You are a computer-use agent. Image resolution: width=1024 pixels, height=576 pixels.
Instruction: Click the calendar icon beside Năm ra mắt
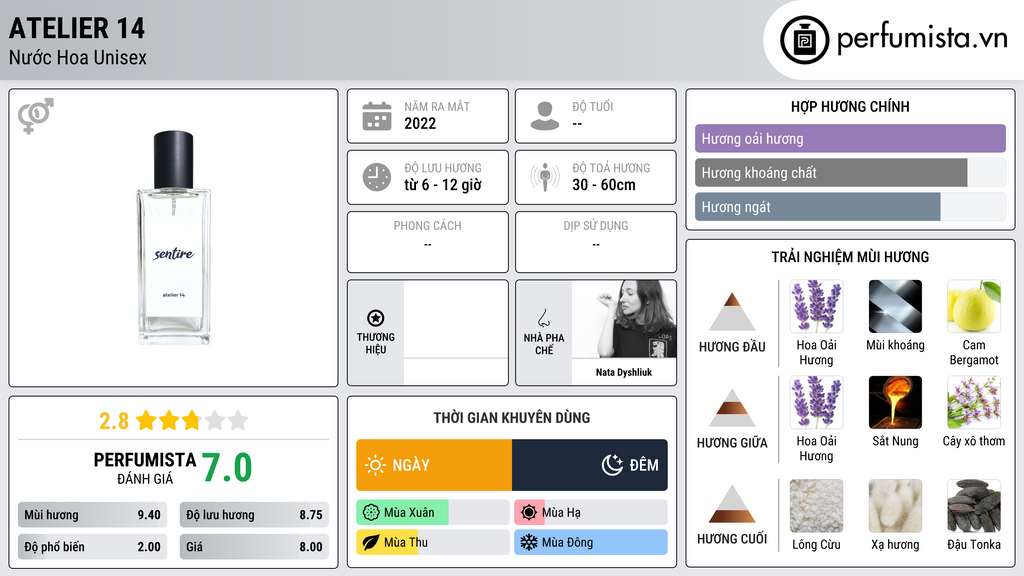click(x=377, y=116)
